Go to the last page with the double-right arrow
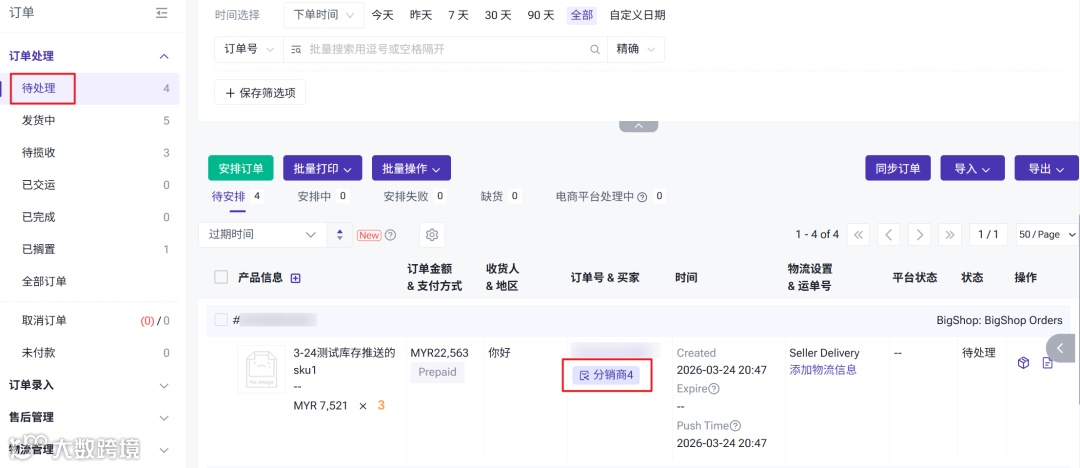The image size is (1080, 468). tap(950, 234)
